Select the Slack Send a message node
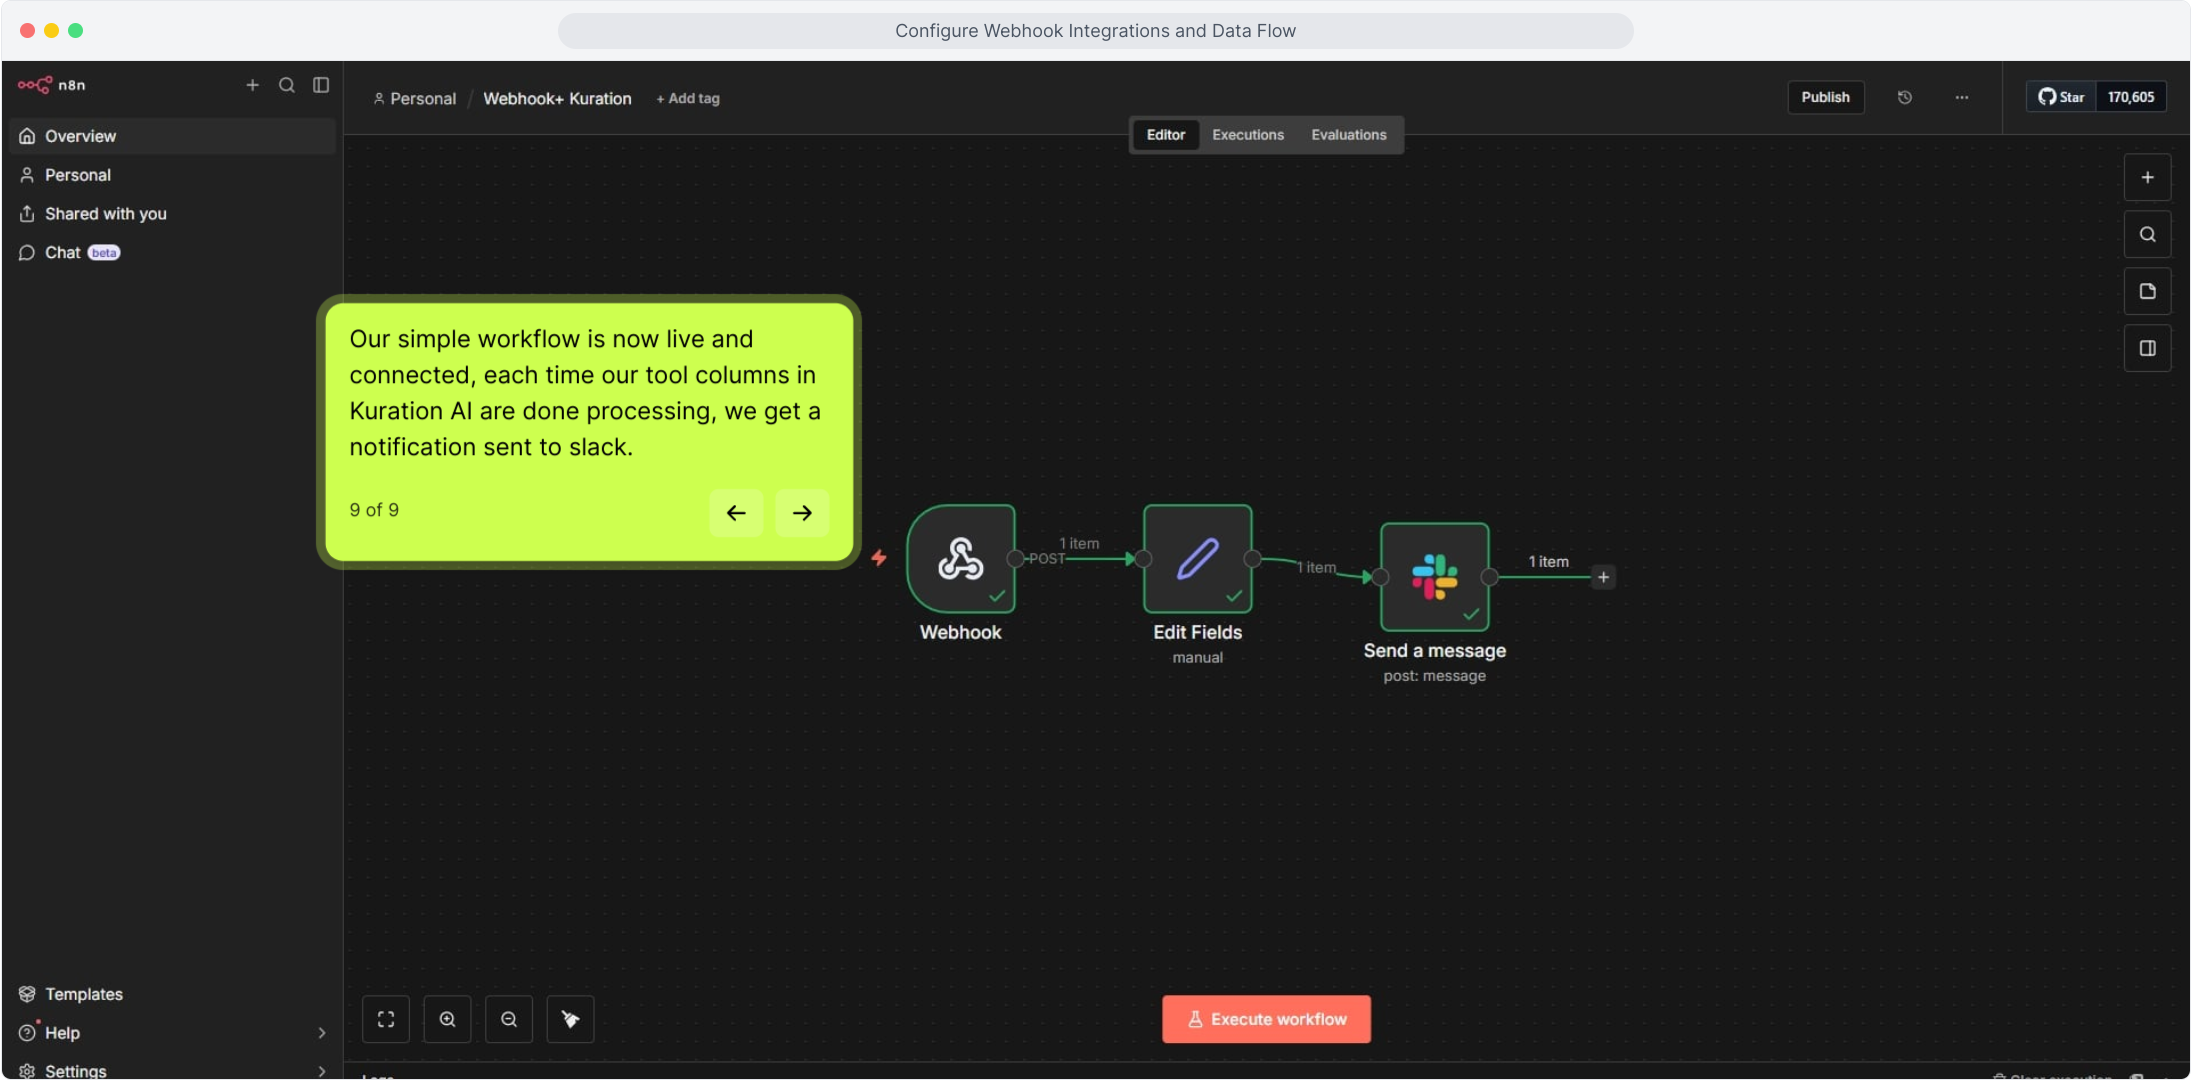Viewport: 2192px width, 1080px height. pos(1435,577)
